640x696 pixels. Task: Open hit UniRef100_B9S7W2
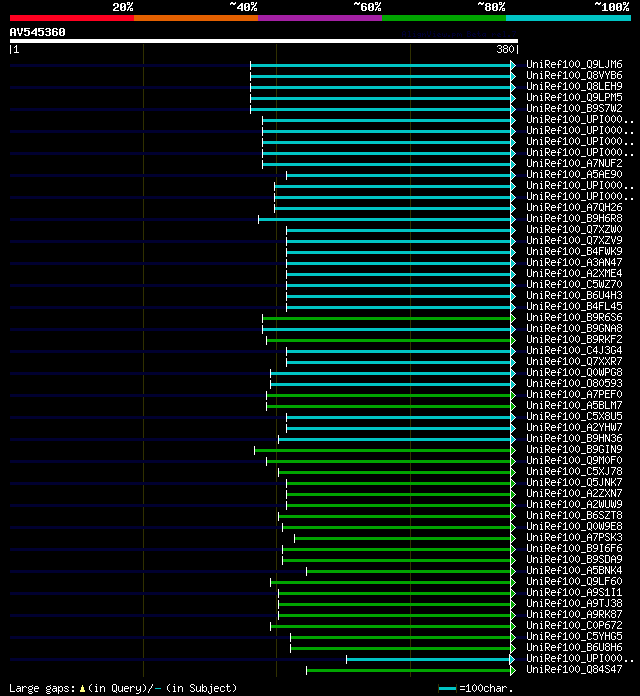point(574,108)
